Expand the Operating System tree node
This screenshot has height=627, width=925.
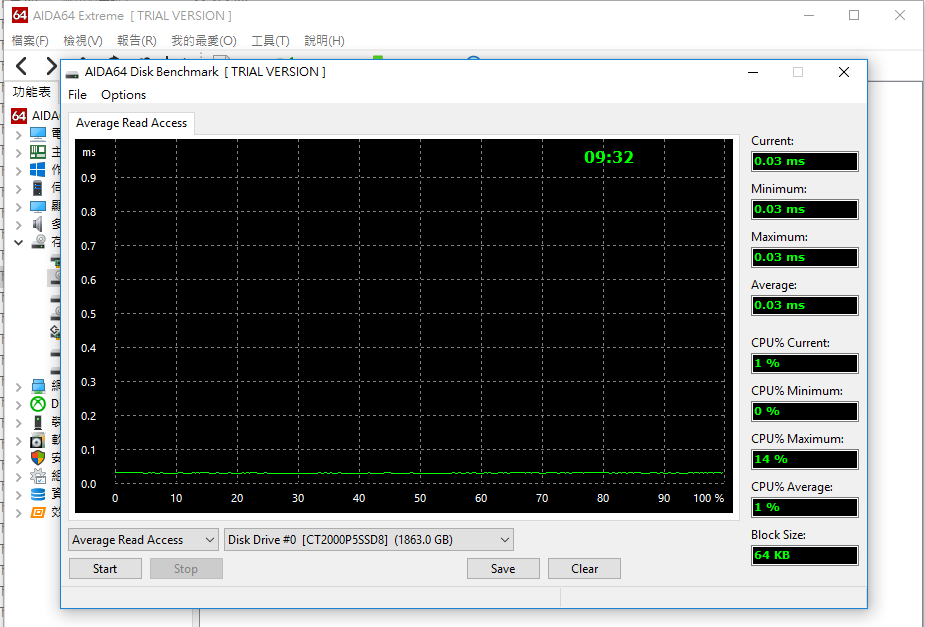click(x=19, y=170)
